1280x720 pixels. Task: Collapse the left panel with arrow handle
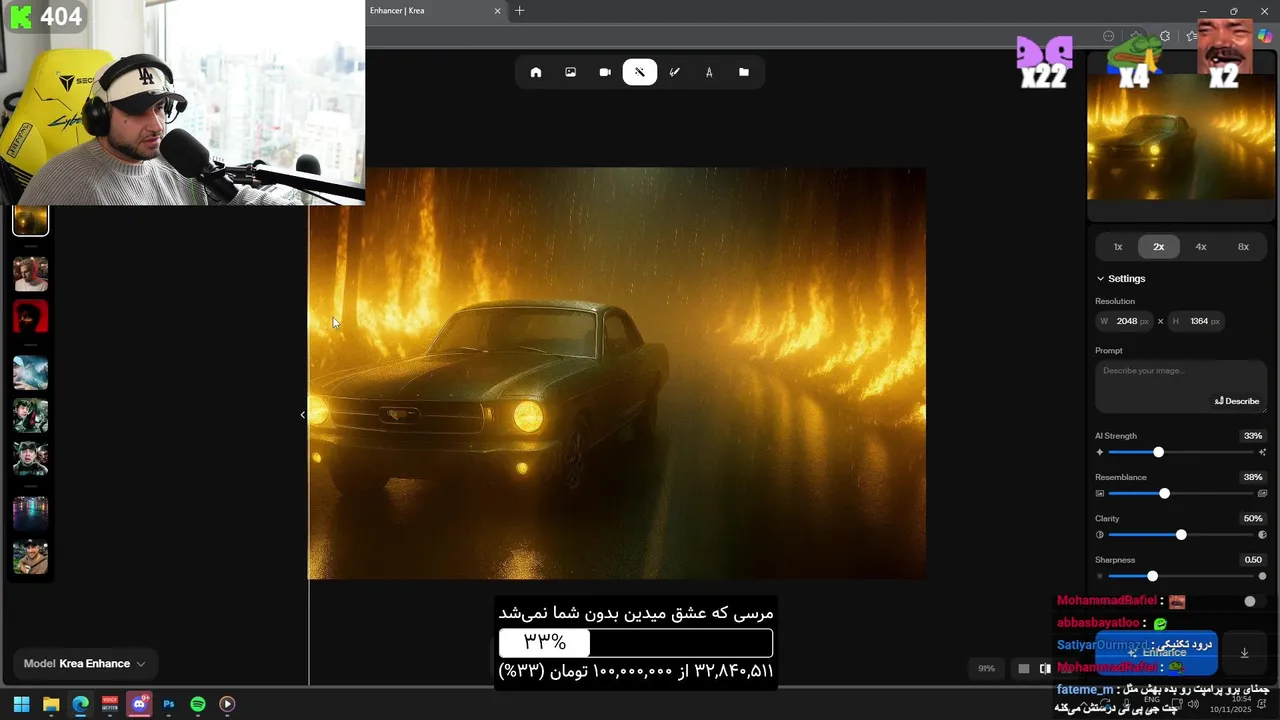click(303, 415)
